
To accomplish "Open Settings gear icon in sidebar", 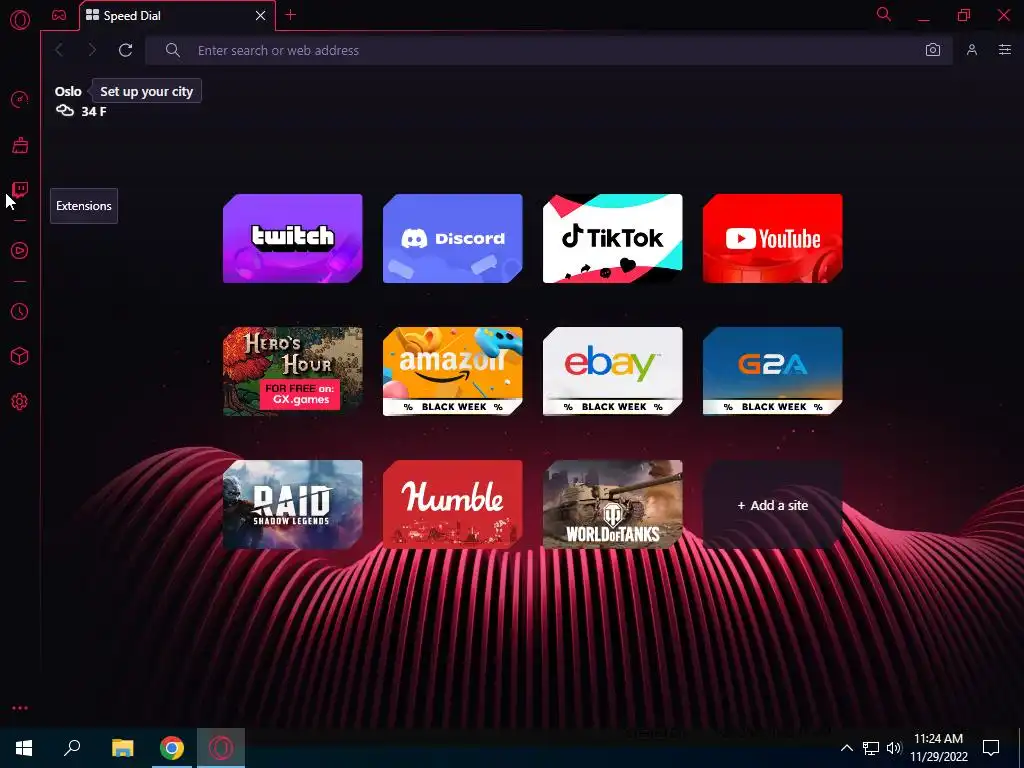I will [20, 402].
